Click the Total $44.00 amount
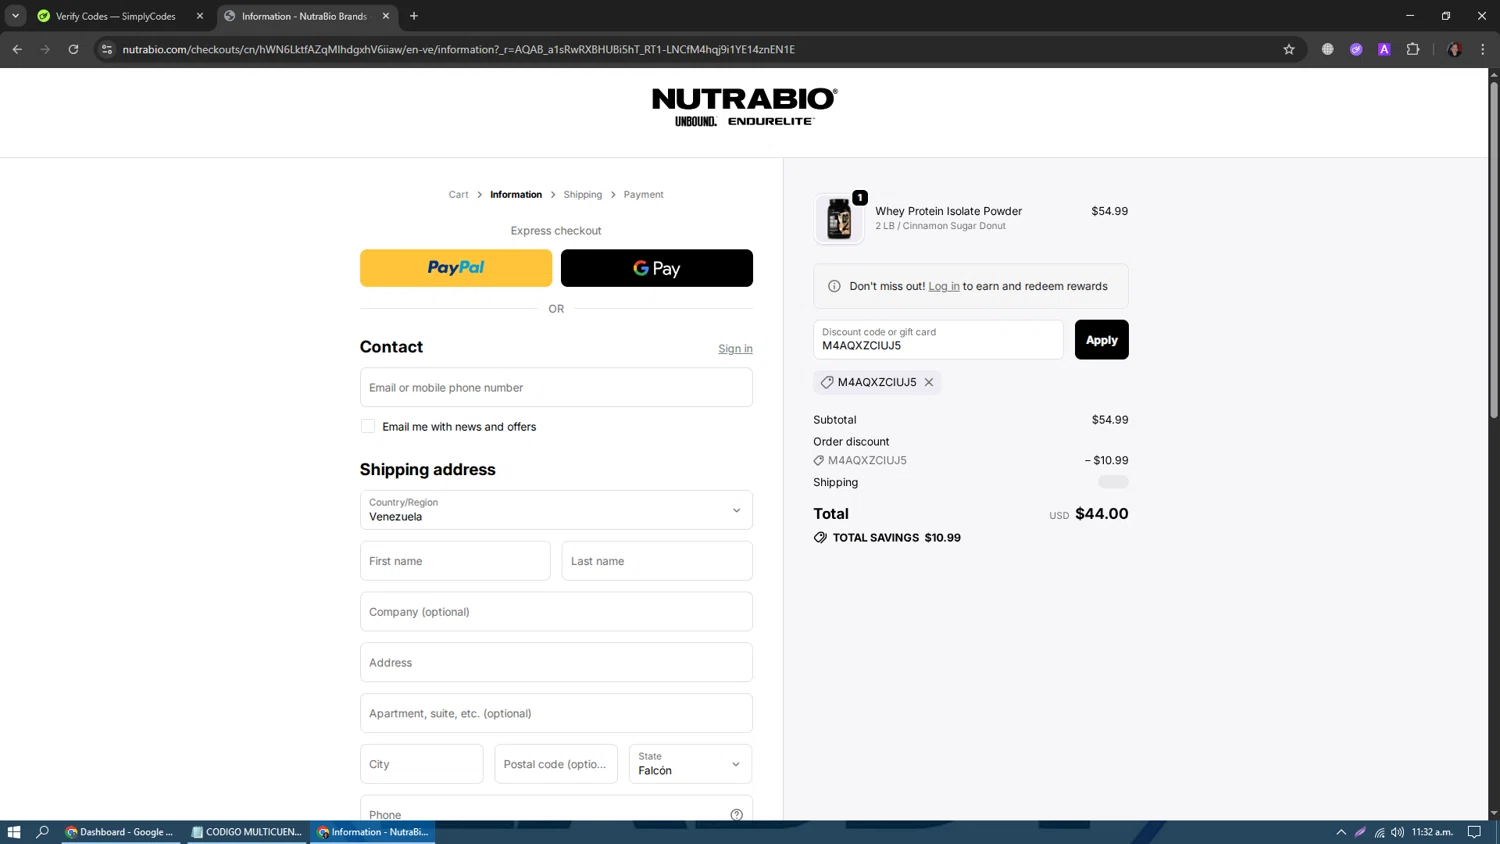This screenshot has height=844, width=1500. pos(1101,514)
